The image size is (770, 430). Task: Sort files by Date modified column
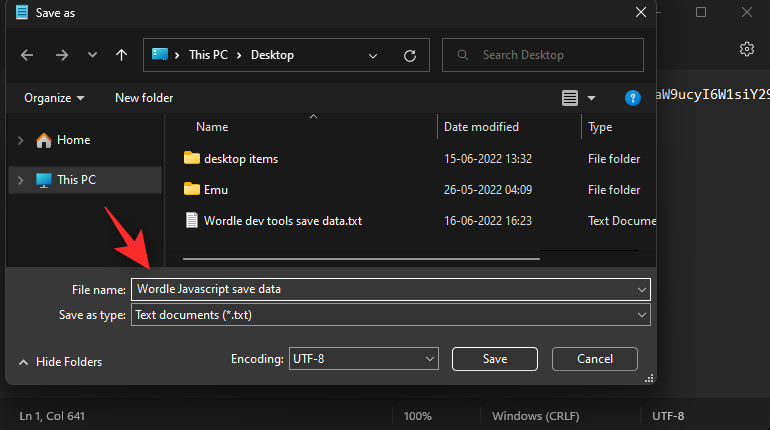click(x=481, y=127)
